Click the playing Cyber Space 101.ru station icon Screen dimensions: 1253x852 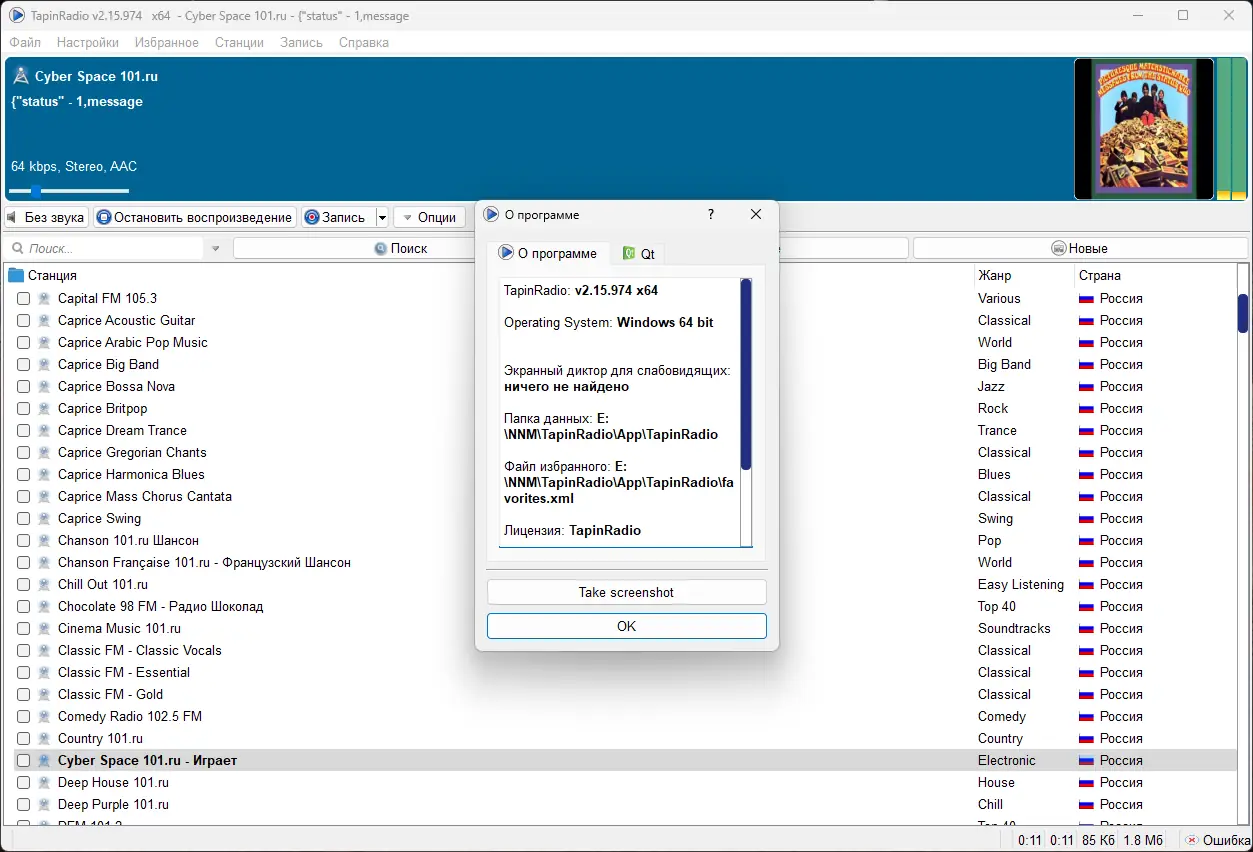tap(44, 760)
